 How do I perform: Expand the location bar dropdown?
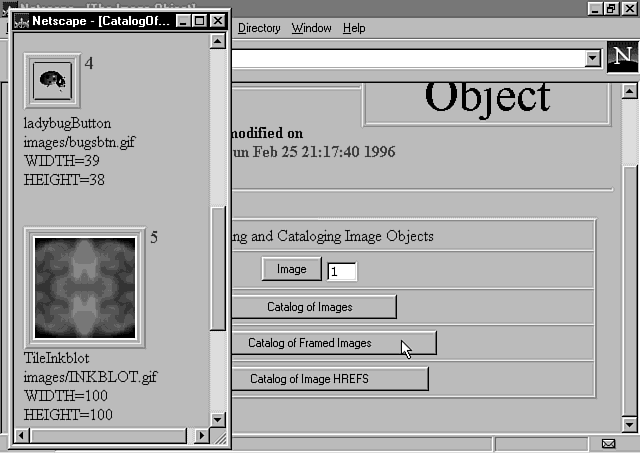click(x=594, y=59)
